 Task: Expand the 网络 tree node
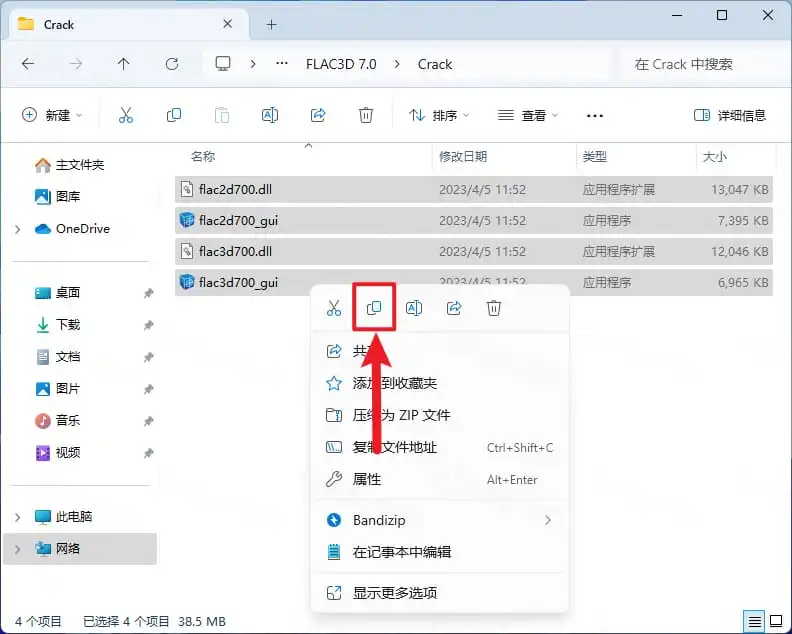[x=18, y=549]
